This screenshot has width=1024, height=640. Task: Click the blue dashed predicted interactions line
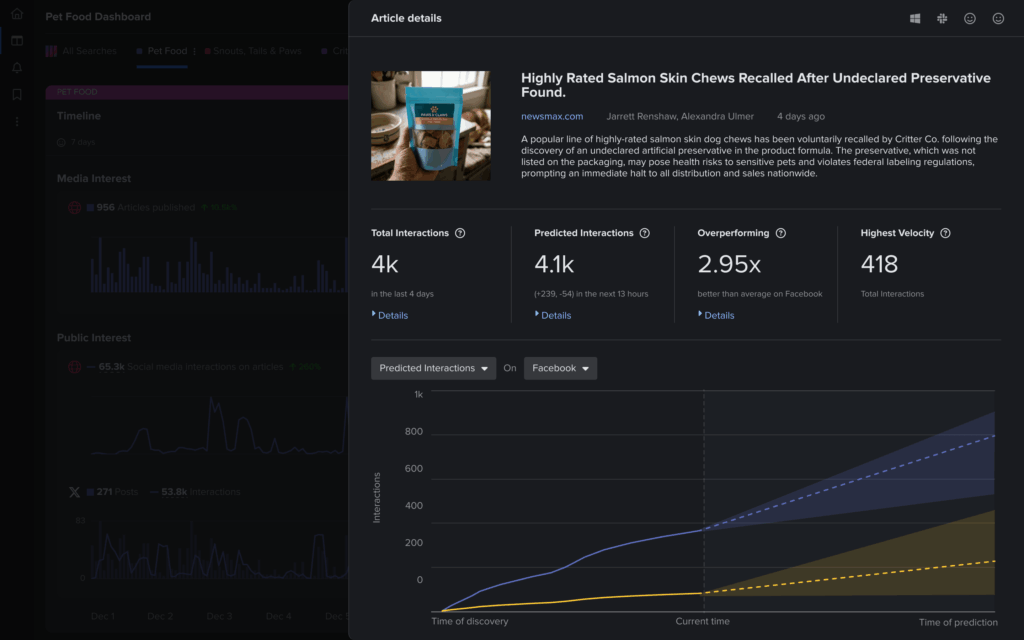(x=849, y=481)
